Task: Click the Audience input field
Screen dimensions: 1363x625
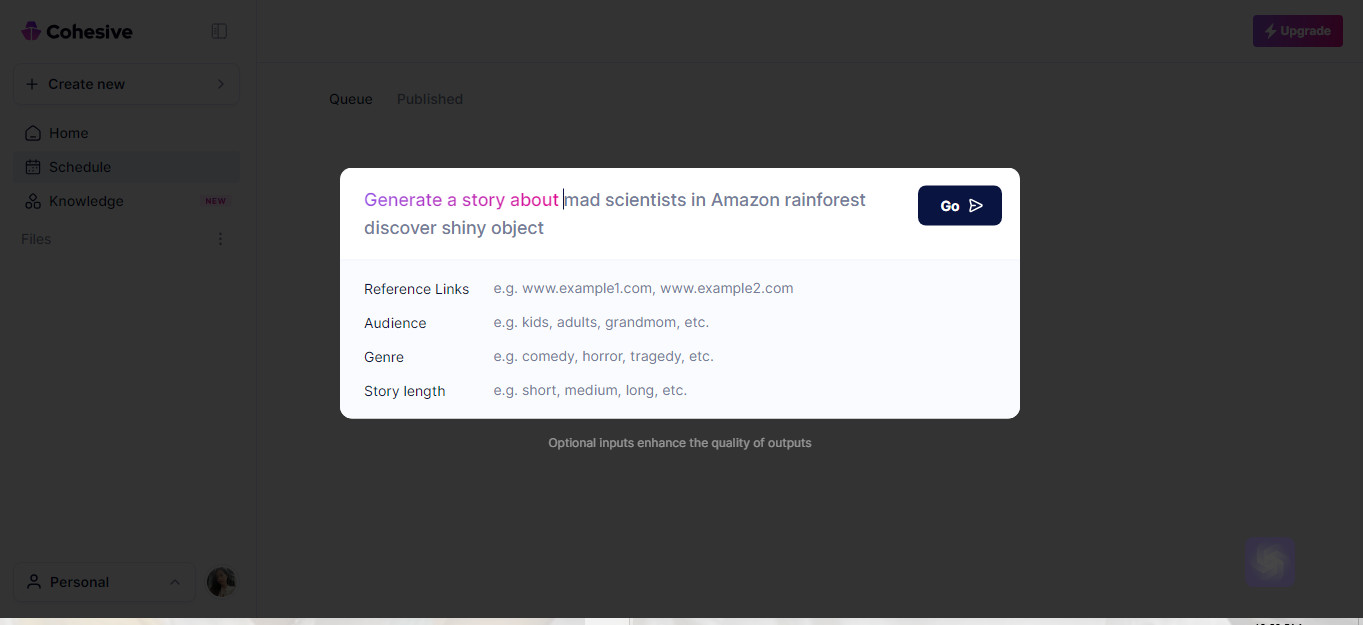Action: 745,322
